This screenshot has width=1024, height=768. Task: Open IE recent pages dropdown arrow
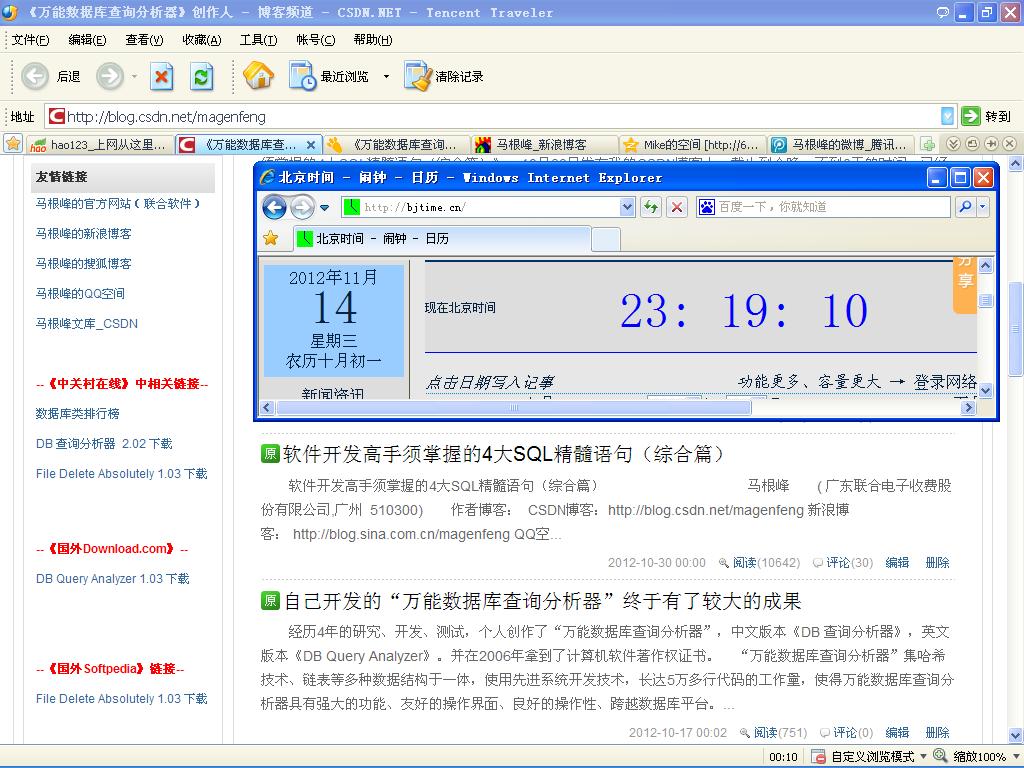[x=325, y=208]
